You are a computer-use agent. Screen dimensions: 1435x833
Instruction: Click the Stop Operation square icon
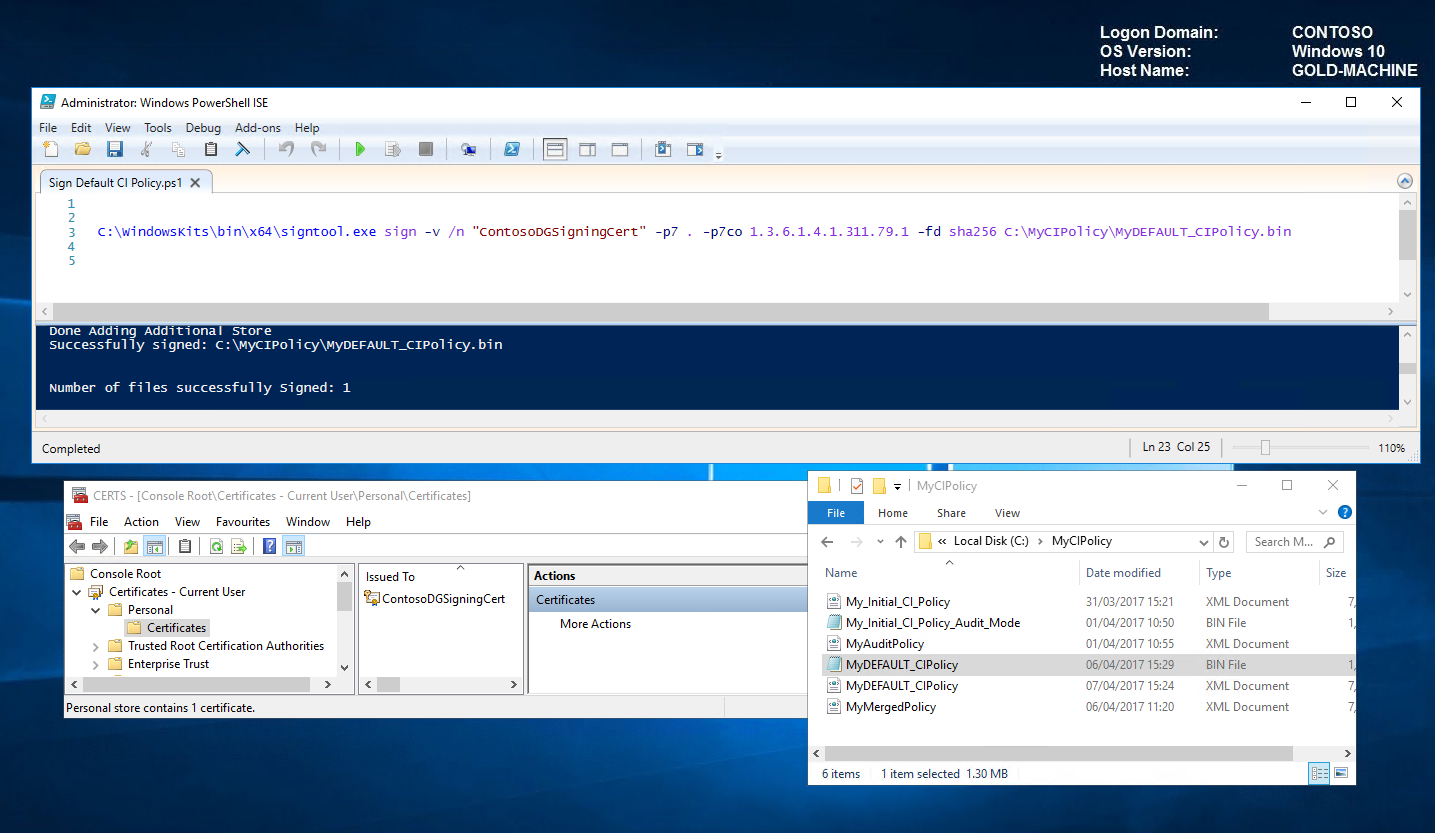[425, 150]
